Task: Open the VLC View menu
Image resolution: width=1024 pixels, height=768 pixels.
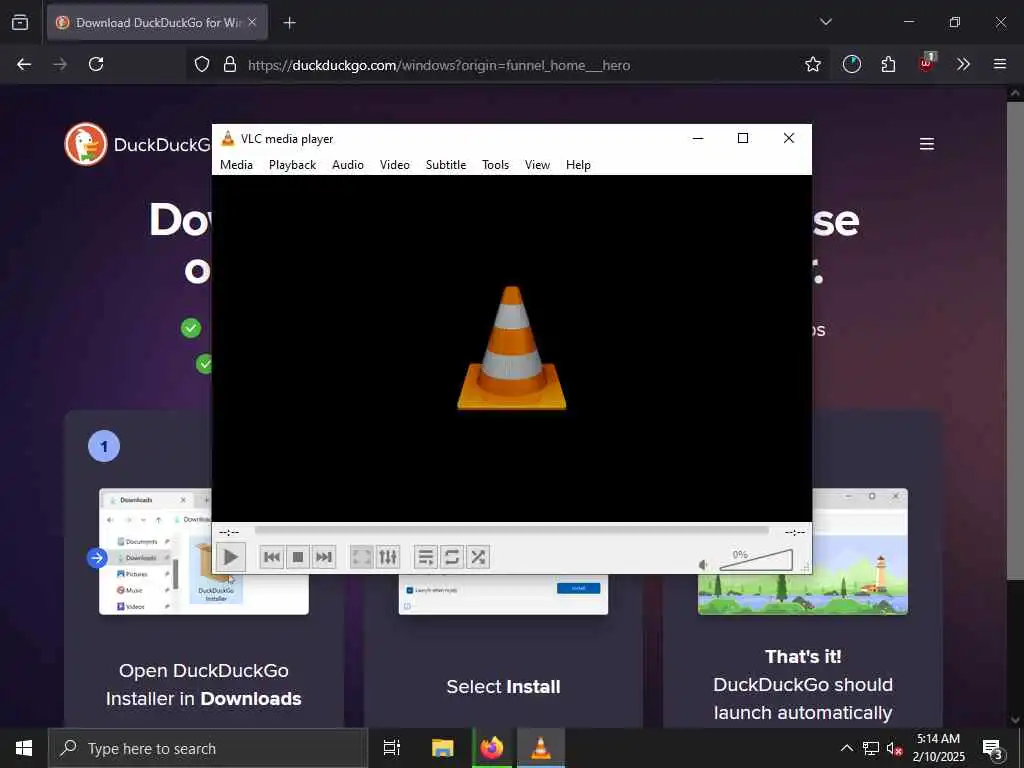Action: [537, 165]
